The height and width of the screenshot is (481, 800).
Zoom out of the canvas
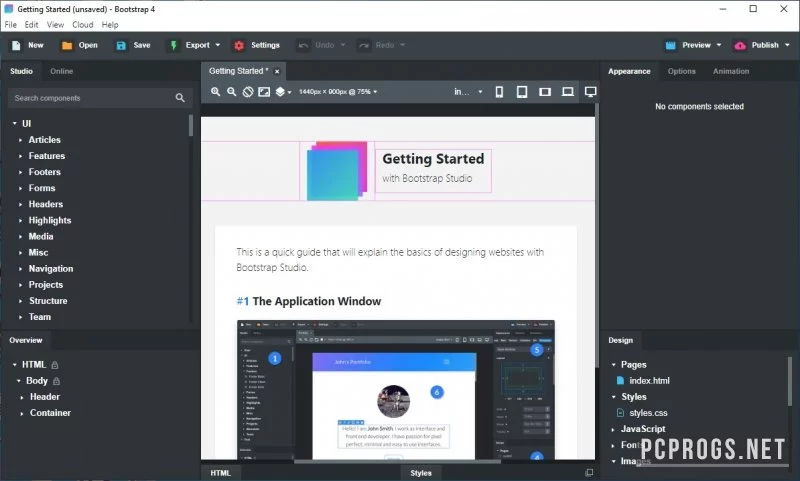[x=232, y=92]
